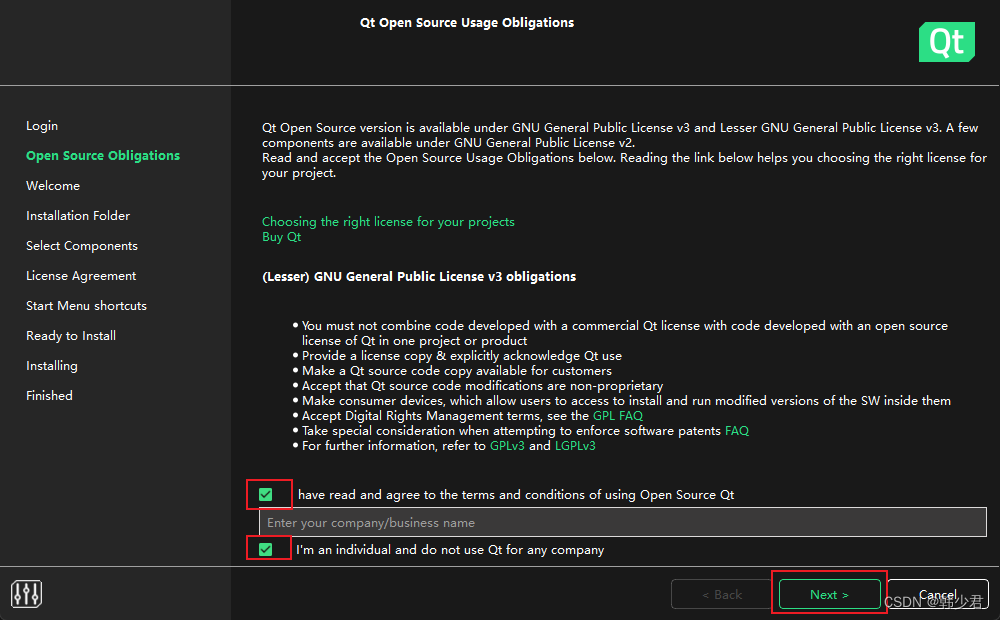This screenshot has height=620, width=1000.
Task: Select Finished step in sidebar
Action: (x=49, y=395)
